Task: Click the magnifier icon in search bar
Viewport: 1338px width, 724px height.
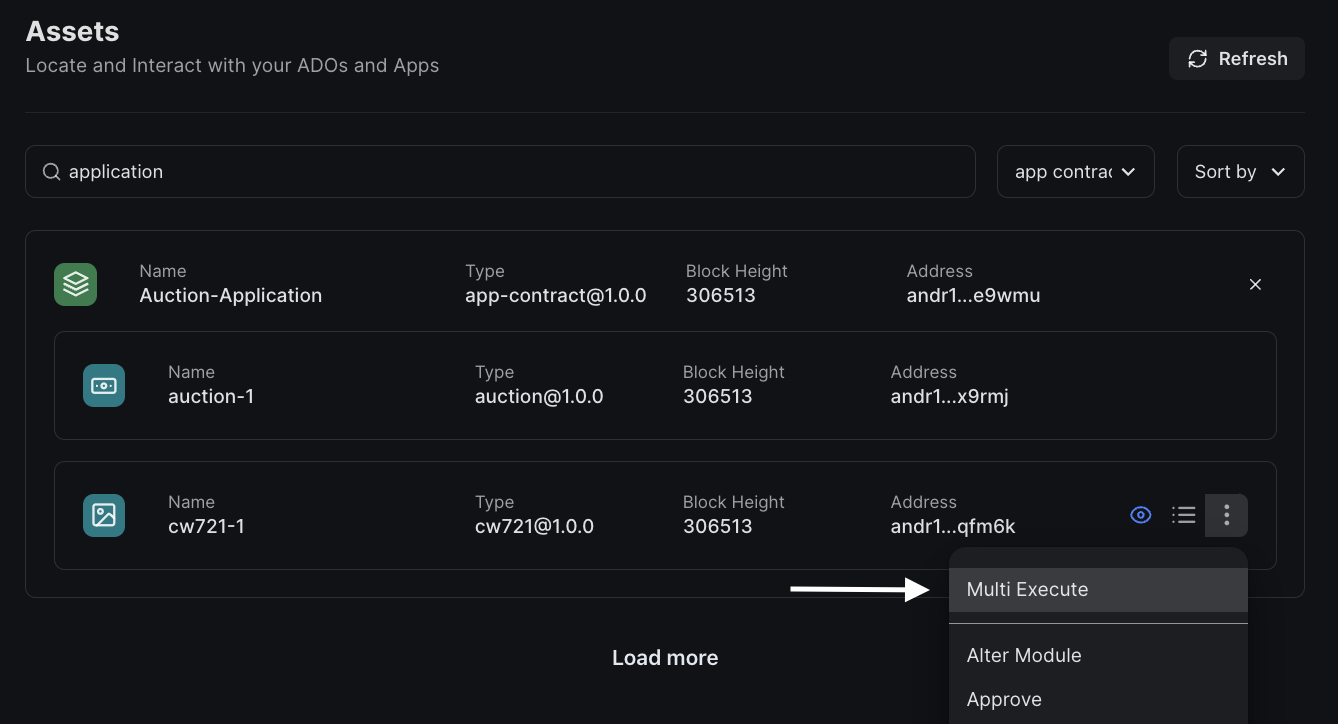Action: tap(51, 172)
